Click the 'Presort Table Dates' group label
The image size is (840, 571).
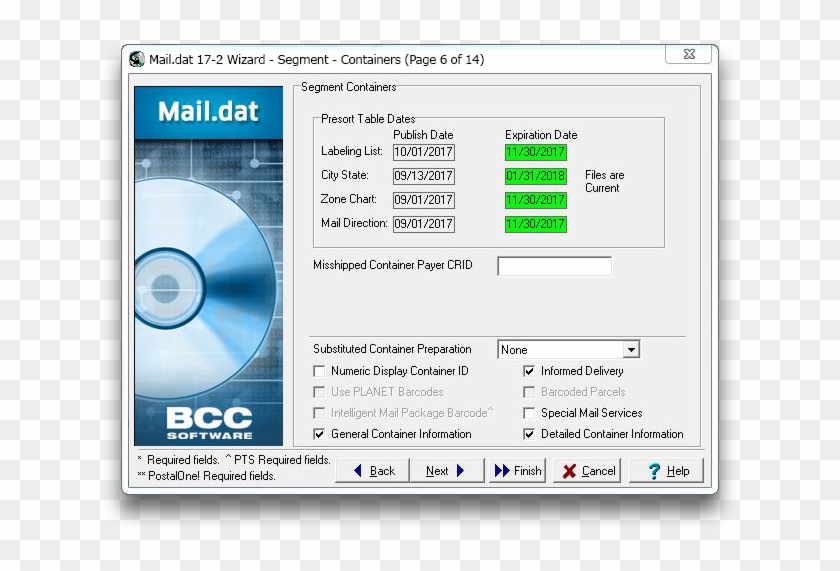pos(368,119)
